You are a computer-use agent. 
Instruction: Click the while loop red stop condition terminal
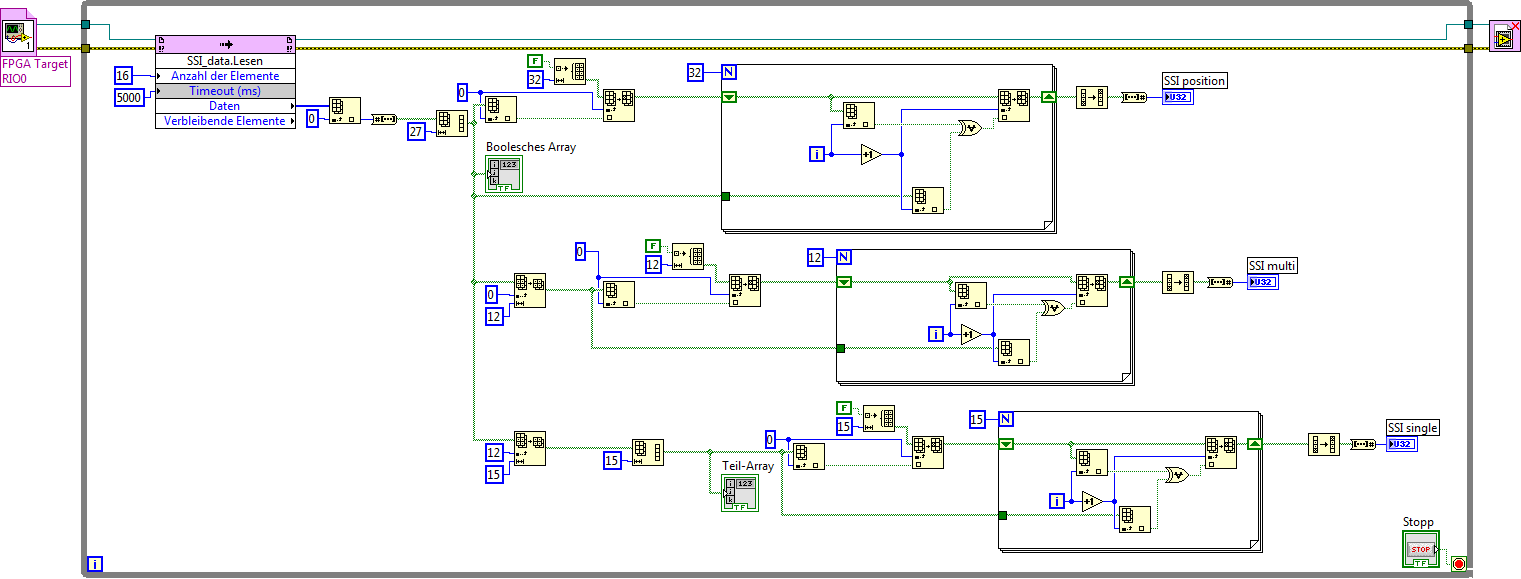(x=1458, y=564)
